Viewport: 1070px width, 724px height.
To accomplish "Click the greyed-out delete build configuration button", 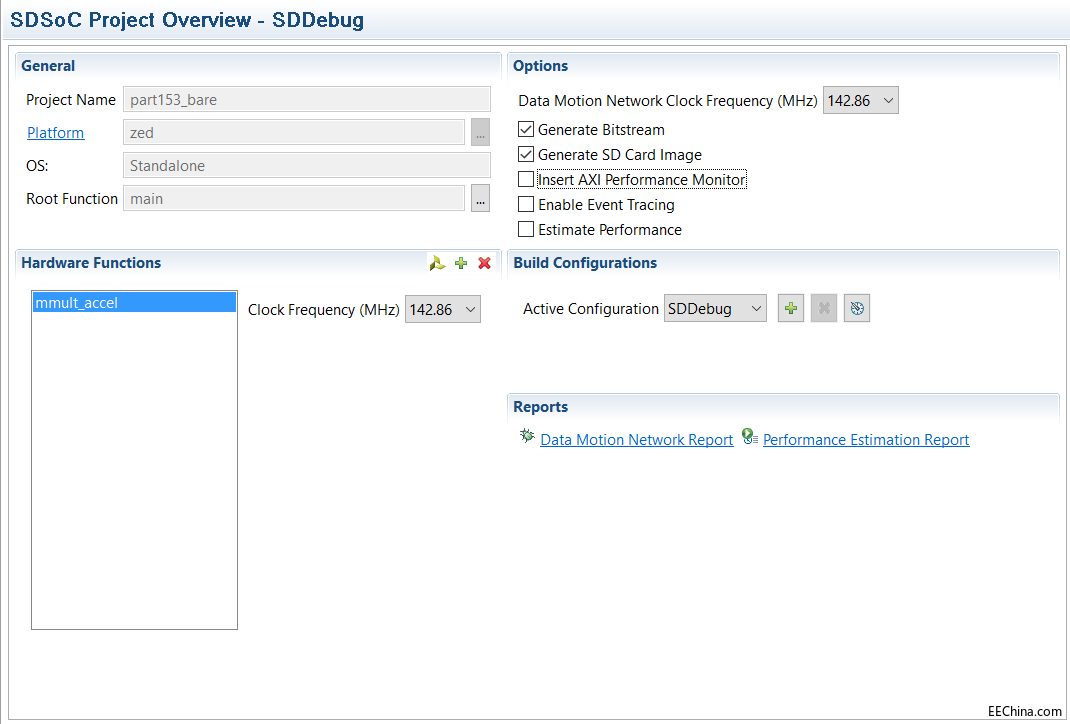I will (824, 309).
